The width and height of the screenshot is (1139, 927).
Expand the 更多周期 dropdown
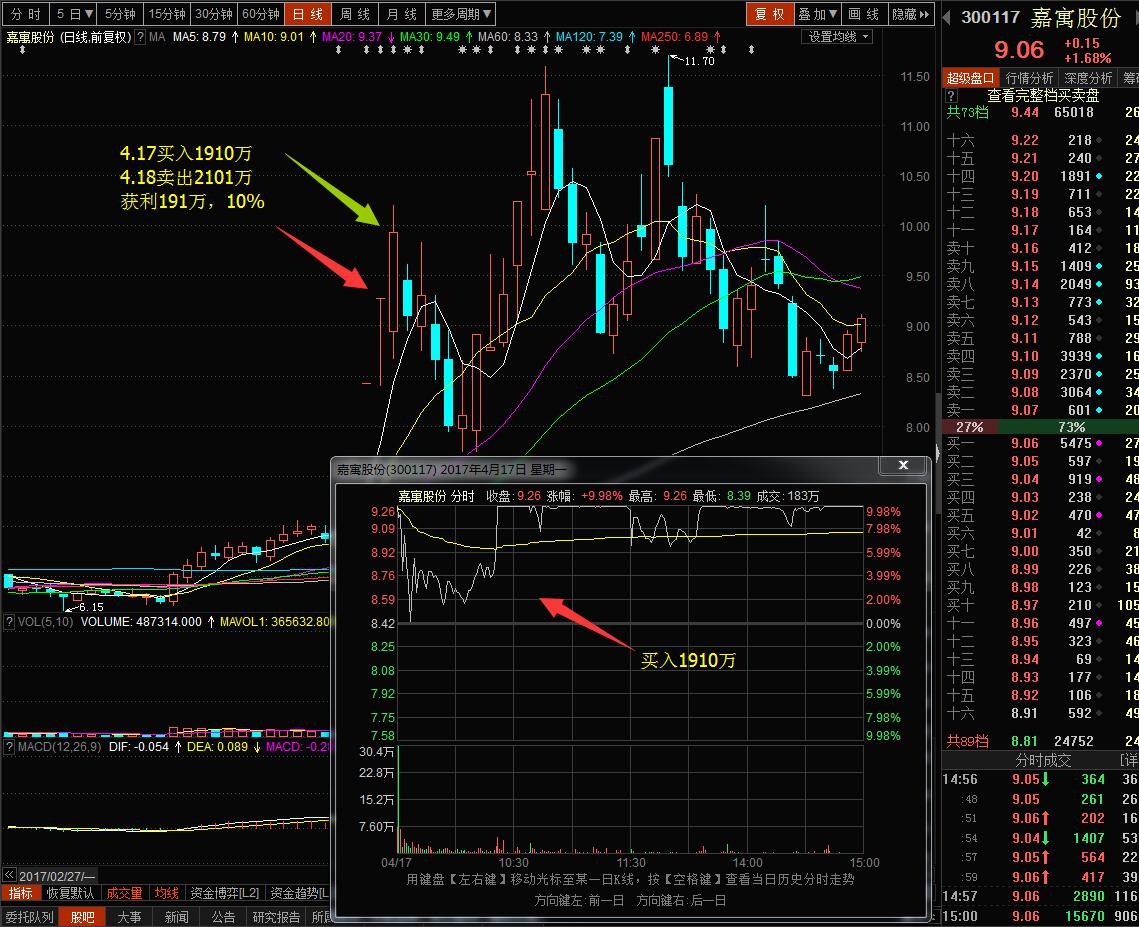pos(461,14)
